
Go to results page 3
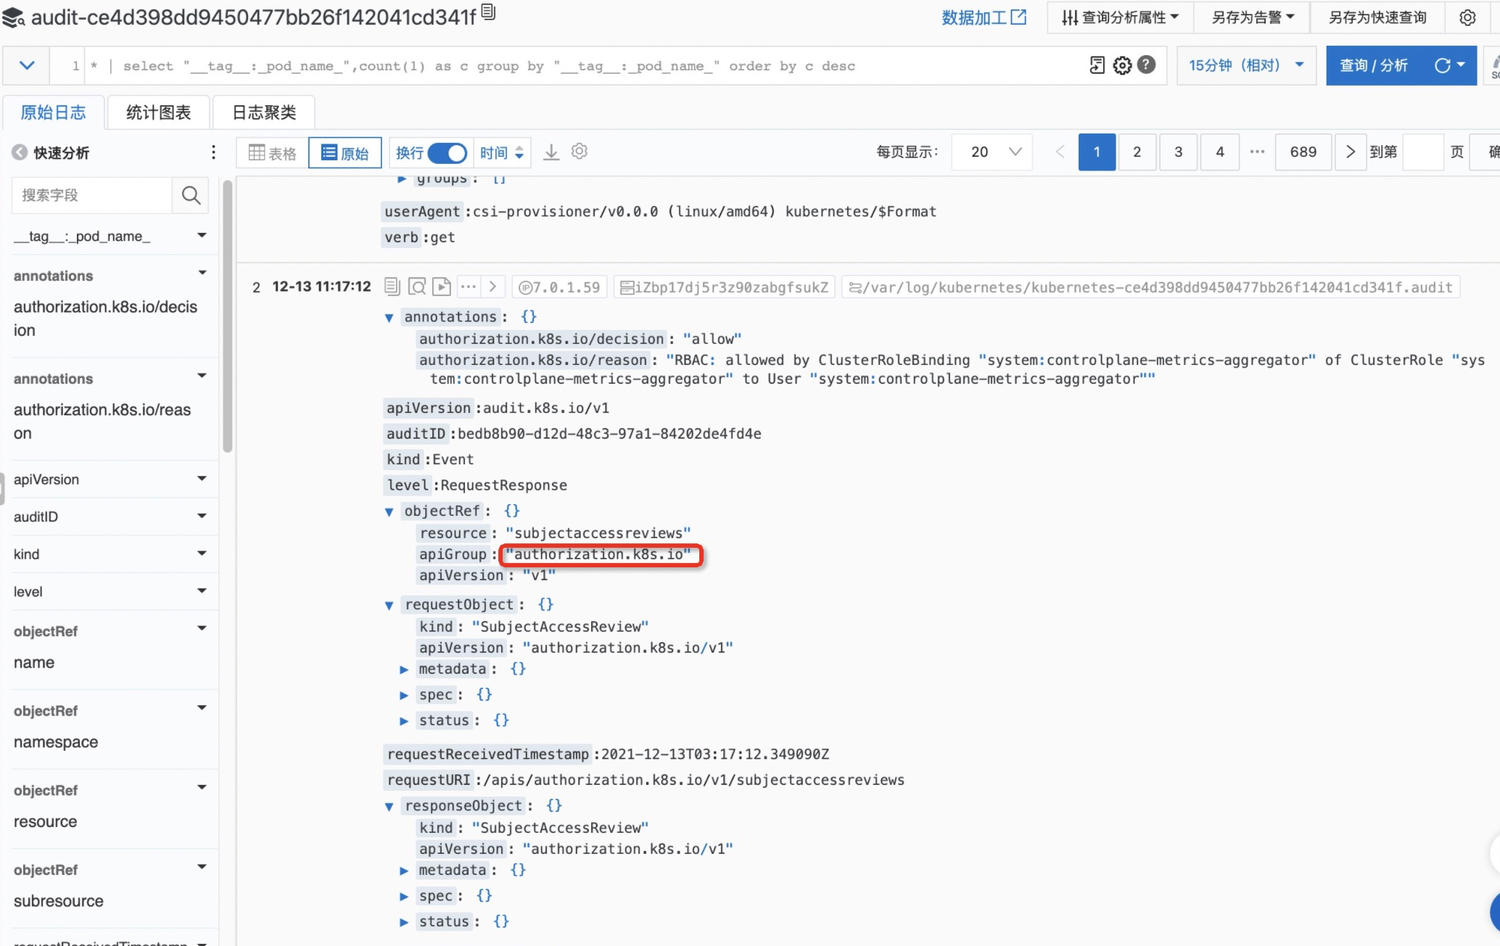pos(1178,152)
